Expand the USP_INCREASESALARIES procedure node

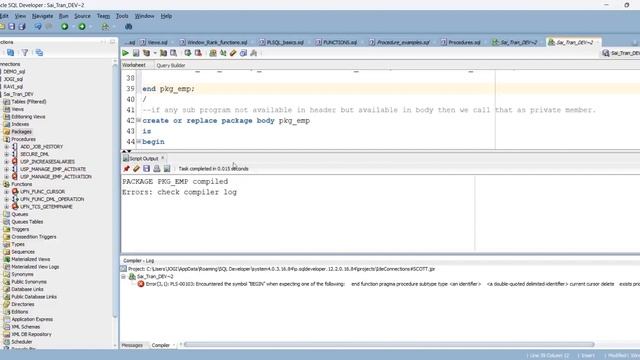coord(6,162)
